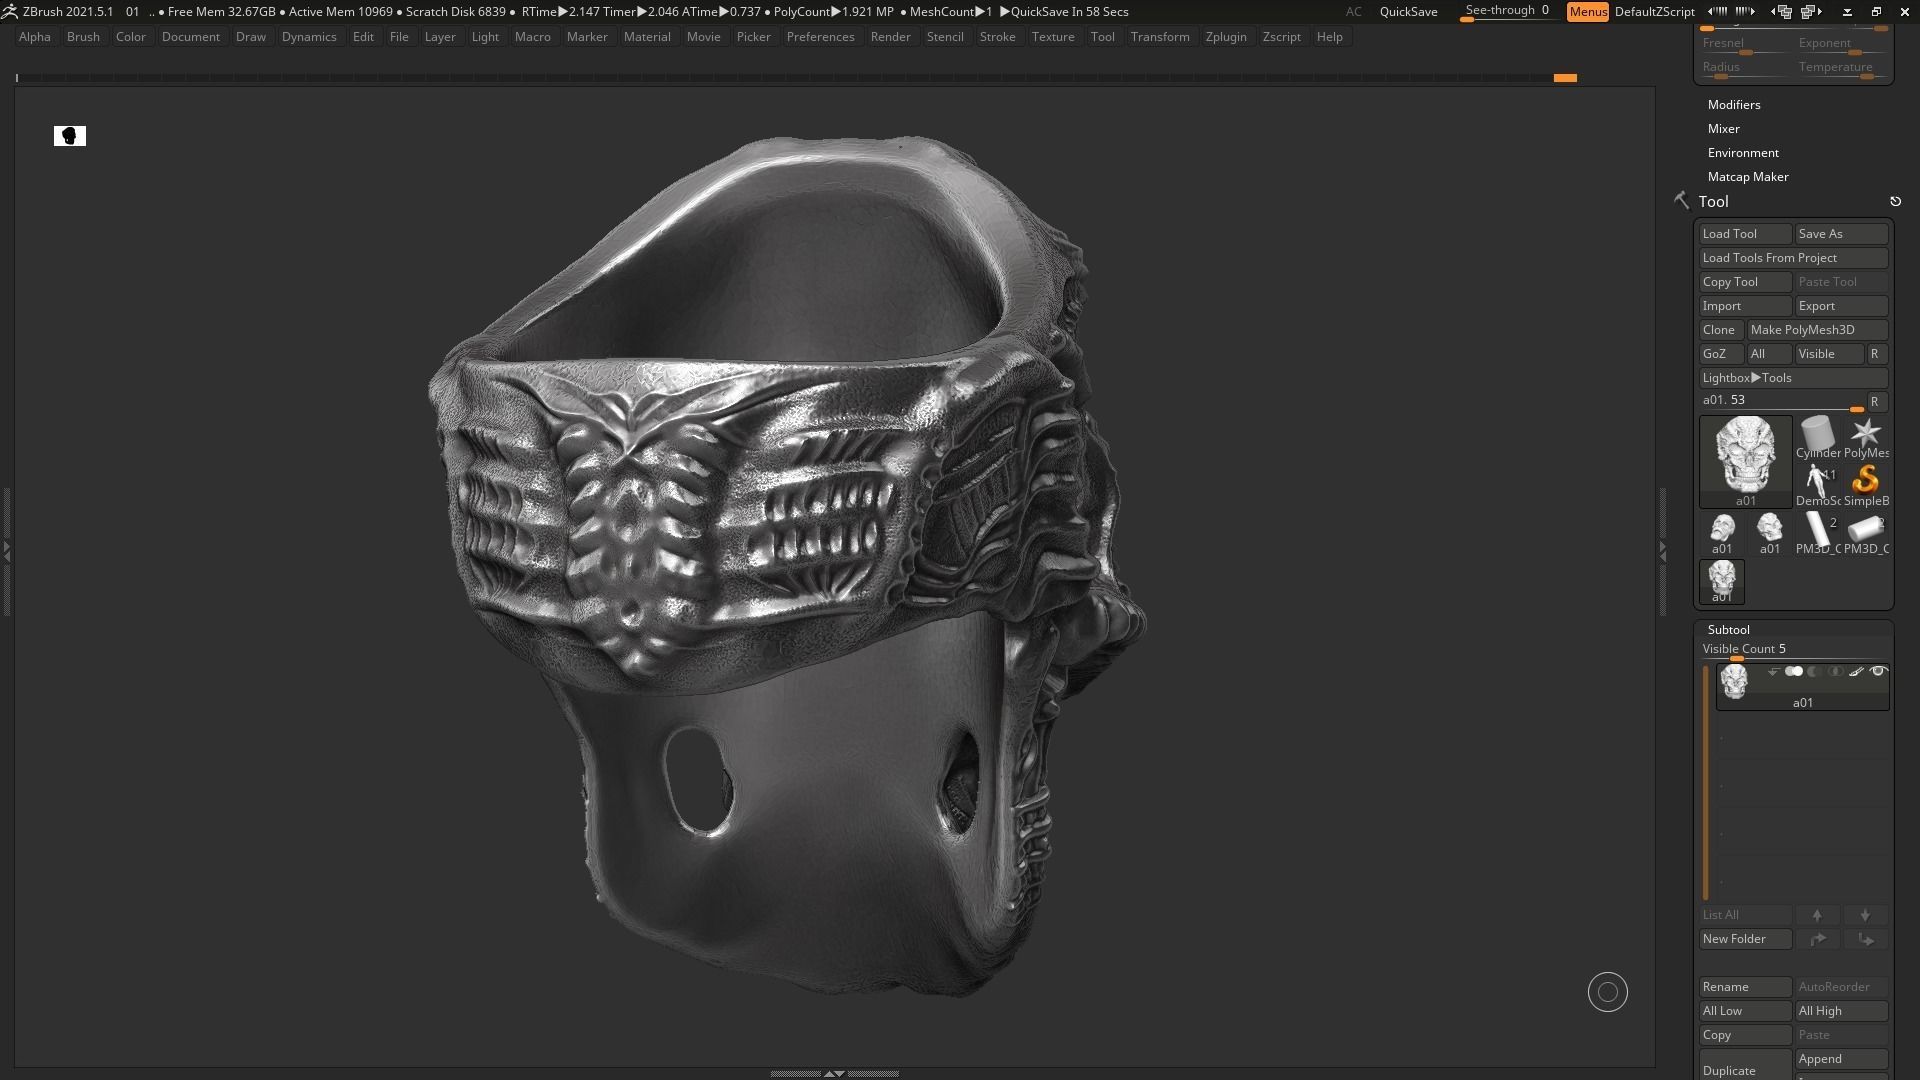
Task: Click the ZBrush logo icon in title bar
Action: [9, 11]
